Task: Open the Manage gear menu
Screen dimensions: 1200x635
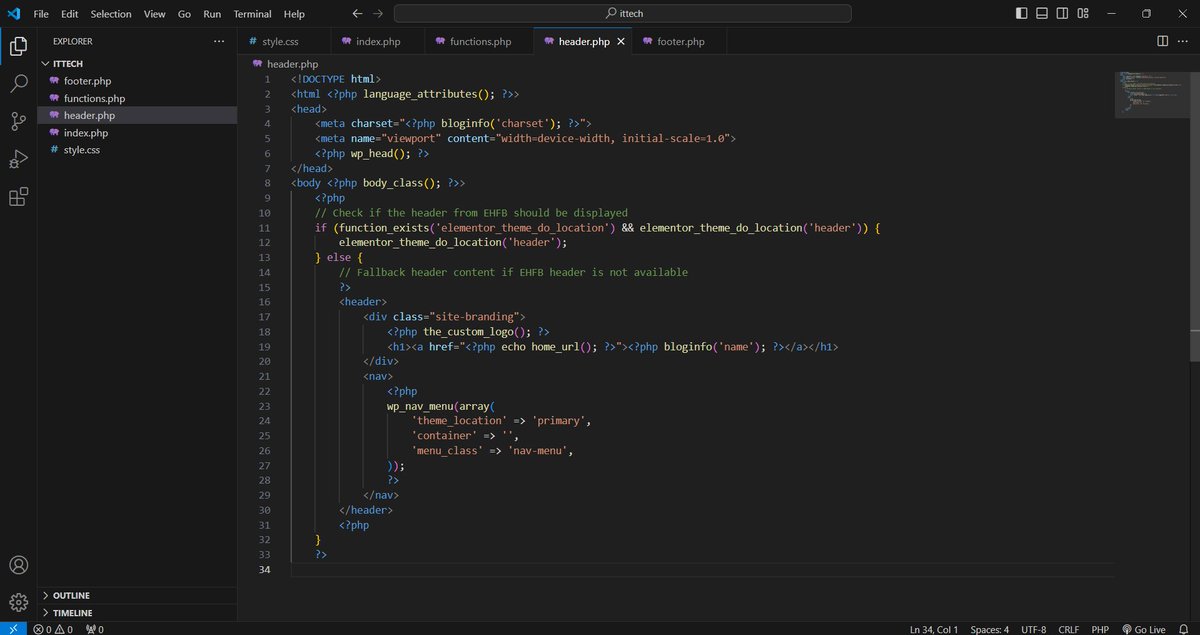Action: [18, 602]
